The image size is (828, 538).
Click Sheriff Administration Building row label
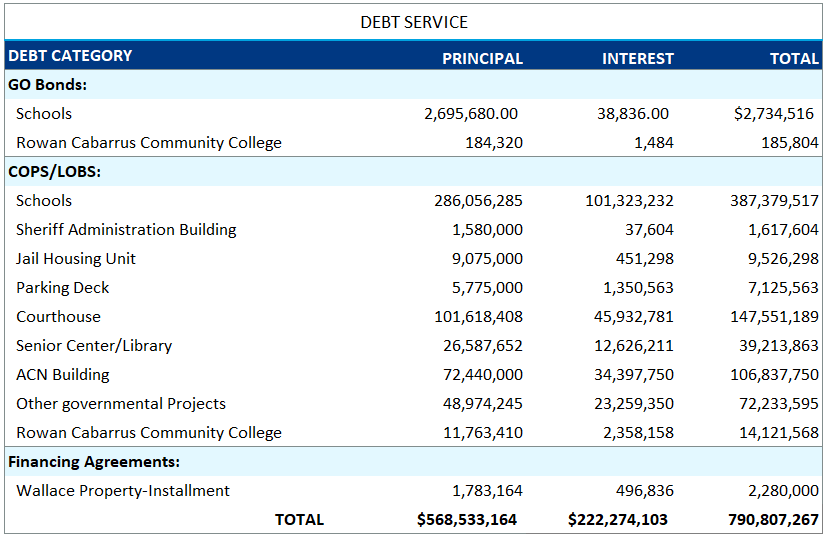point(126,230)
